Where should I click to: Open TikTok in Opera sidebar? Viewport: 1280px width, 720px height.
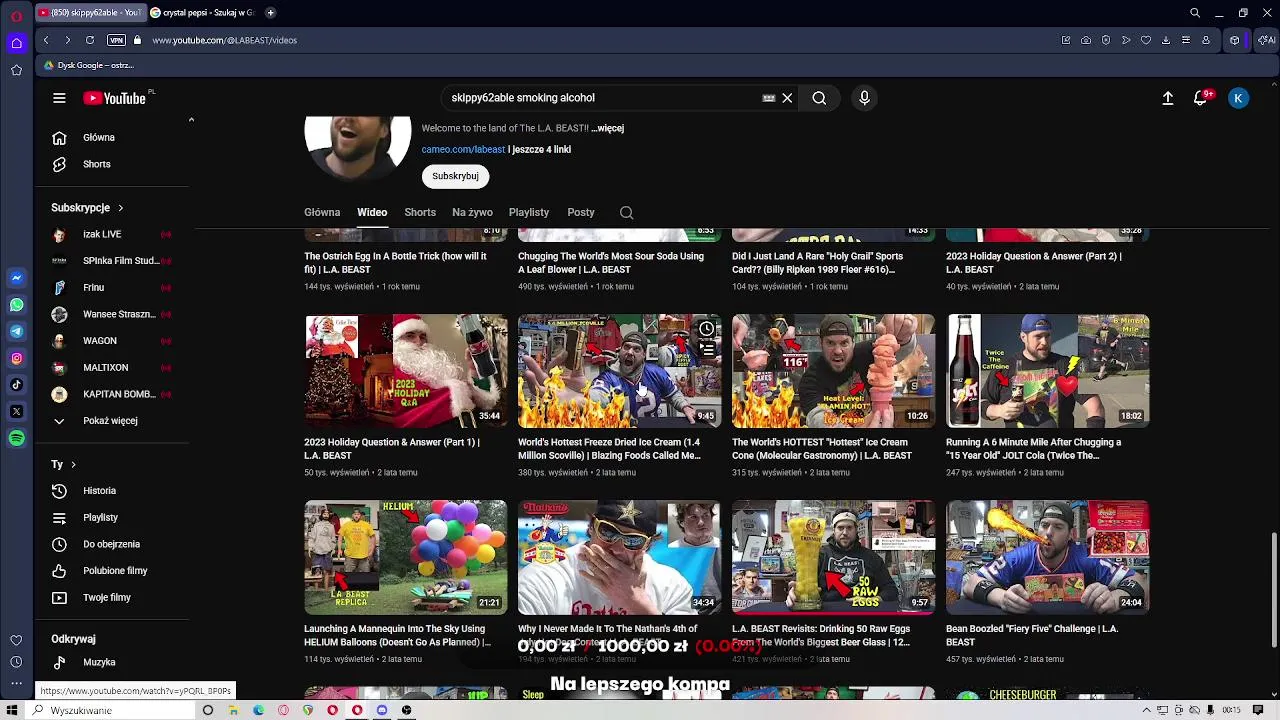pos(16,385)
